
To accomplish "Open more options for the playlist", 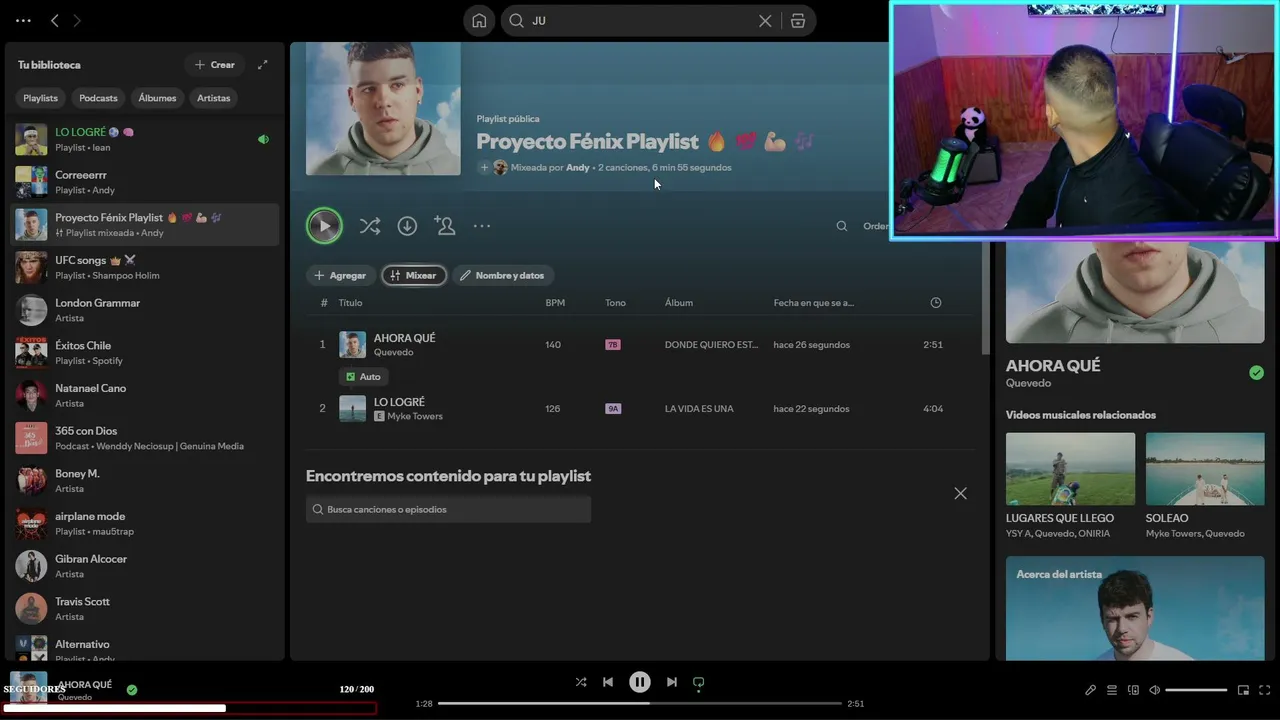I will point(482,226).
